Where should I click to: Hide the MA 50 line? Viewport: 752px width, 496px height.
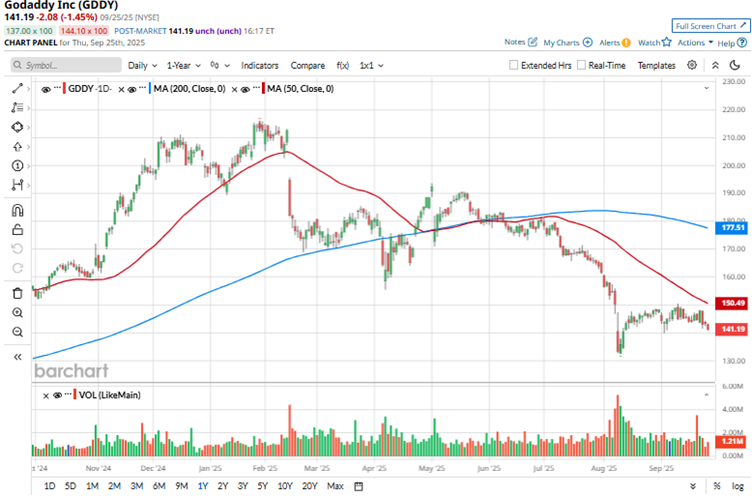click(x=245, y=89)
